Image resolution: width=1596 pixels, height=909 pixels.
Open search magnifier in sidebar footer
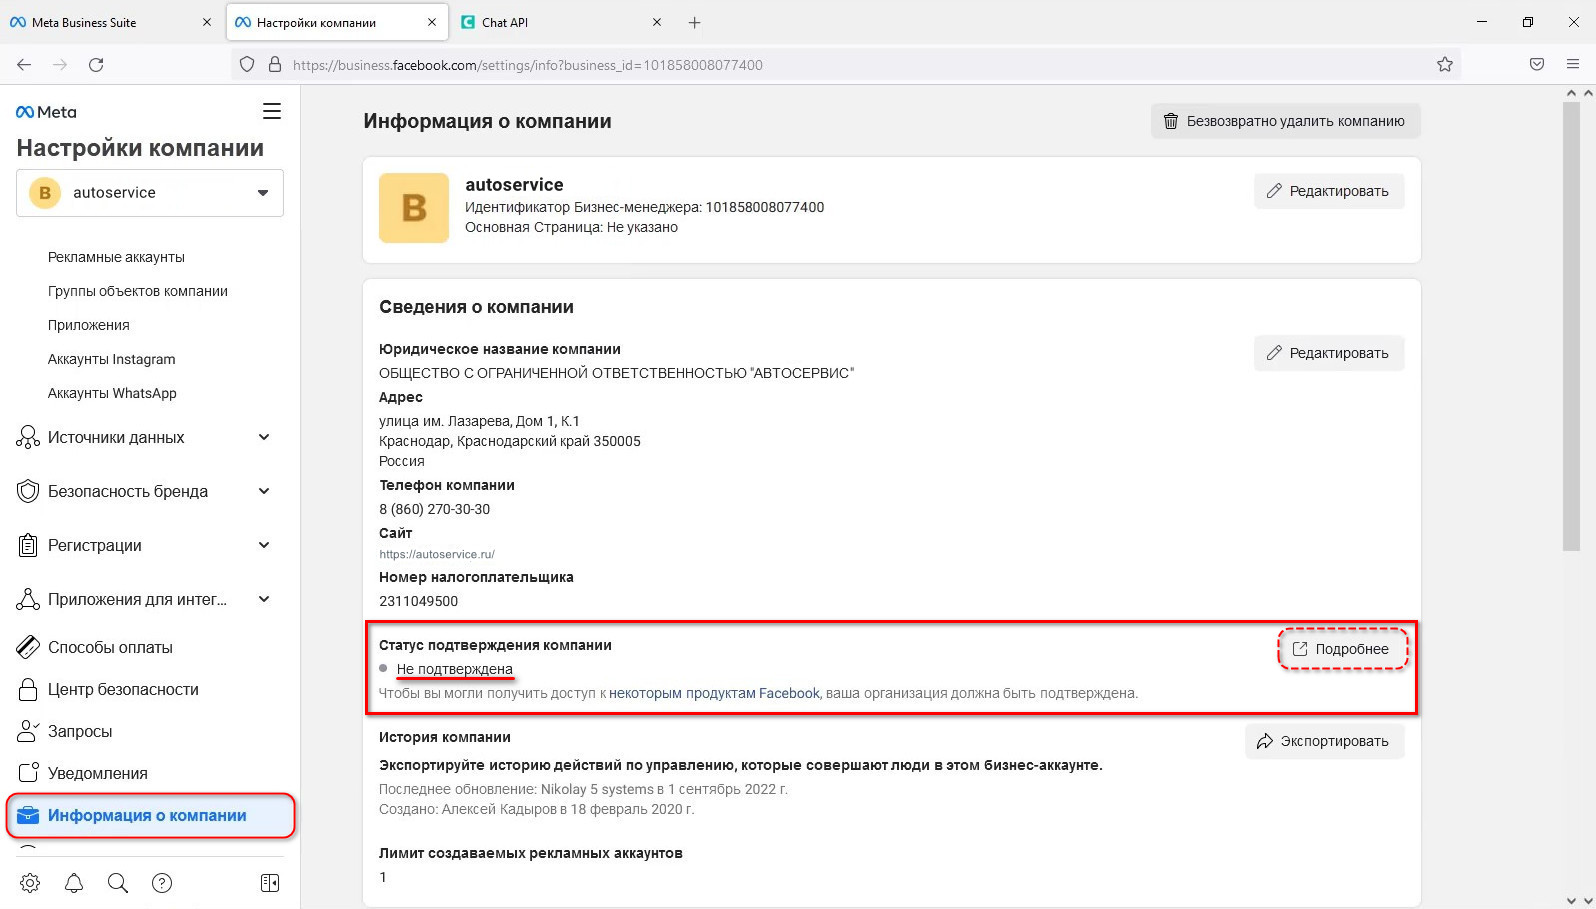click(x=118, y=883)
